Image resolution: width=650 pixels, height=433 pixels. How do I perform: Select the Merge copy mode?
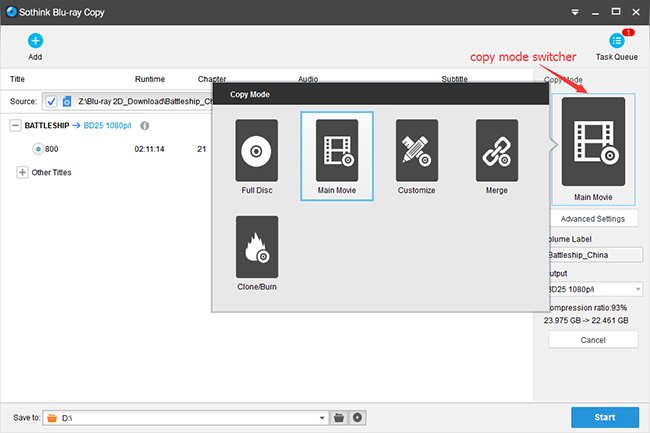pyautogui.click(x=497, y=157)
